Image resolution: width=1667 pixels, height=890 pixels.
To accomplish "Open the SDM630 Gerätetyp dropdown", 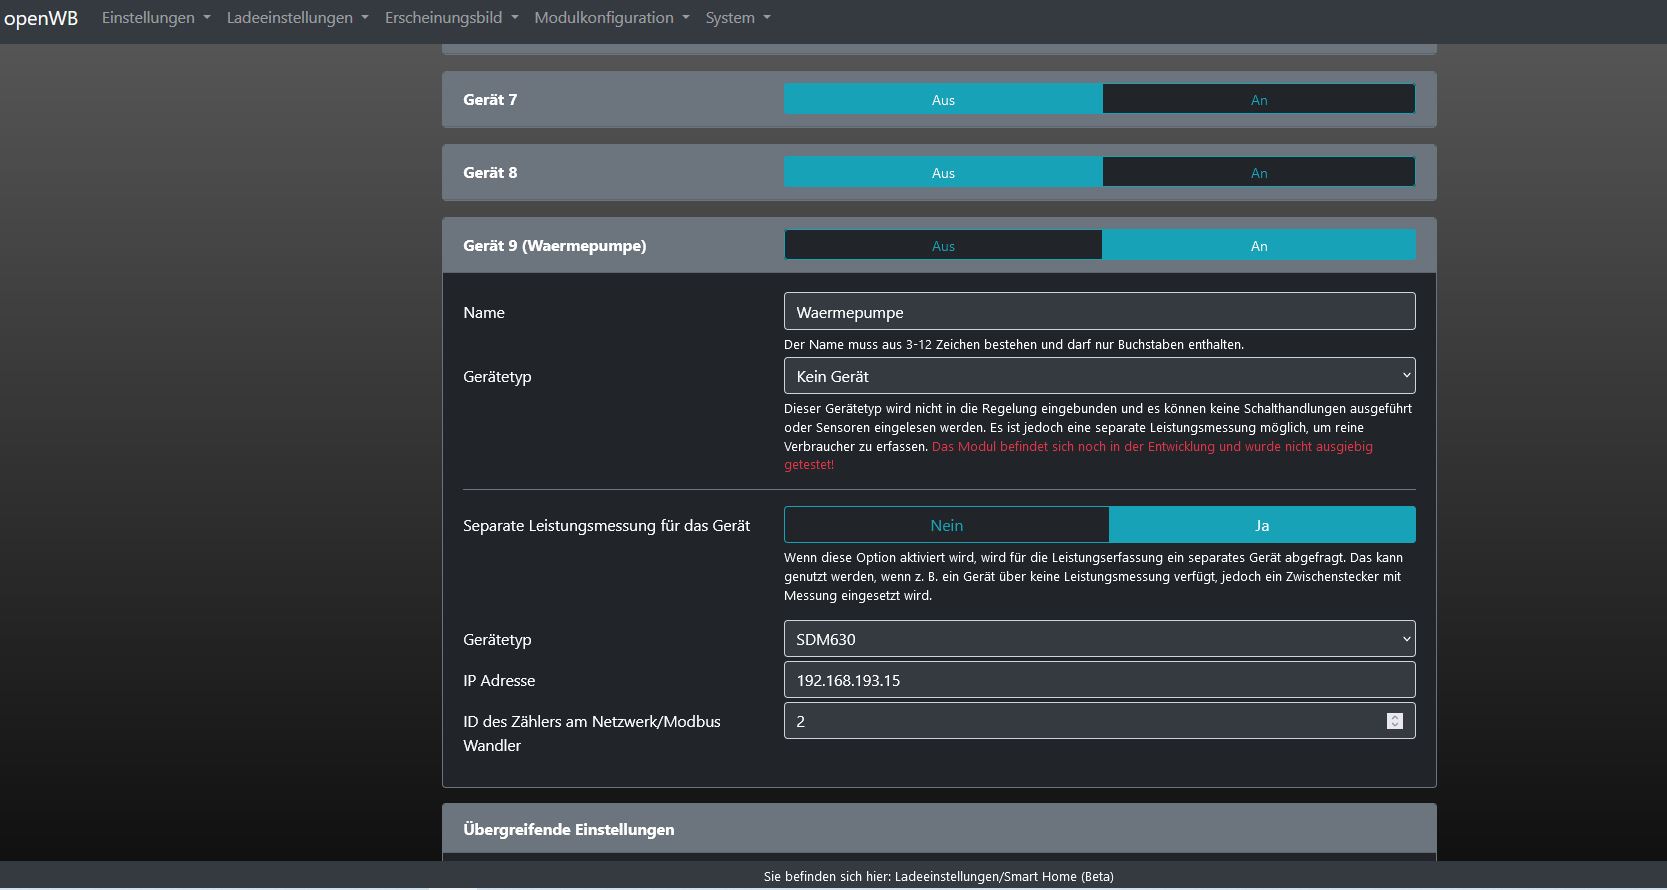I will (x=1099, y=639).
